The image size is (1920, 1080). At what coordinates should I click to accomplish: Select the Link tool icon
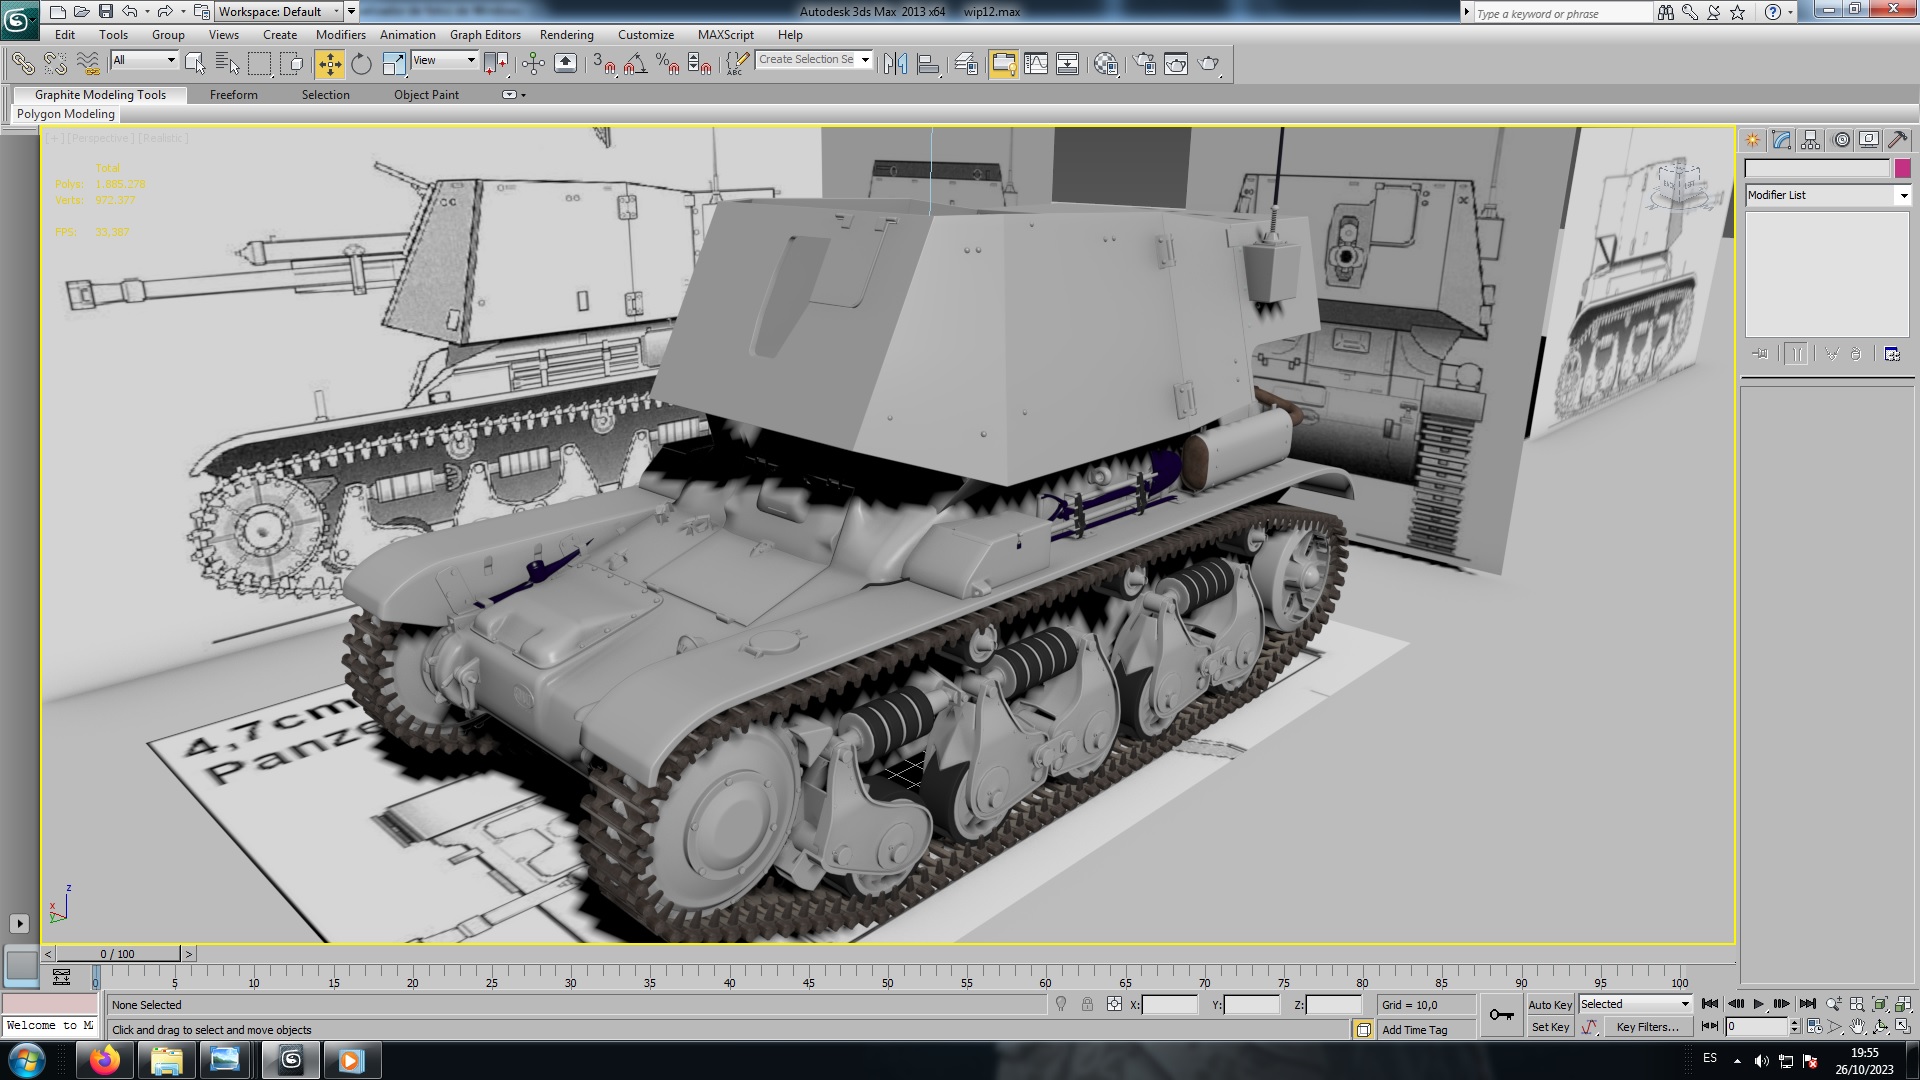pos(22,64)
